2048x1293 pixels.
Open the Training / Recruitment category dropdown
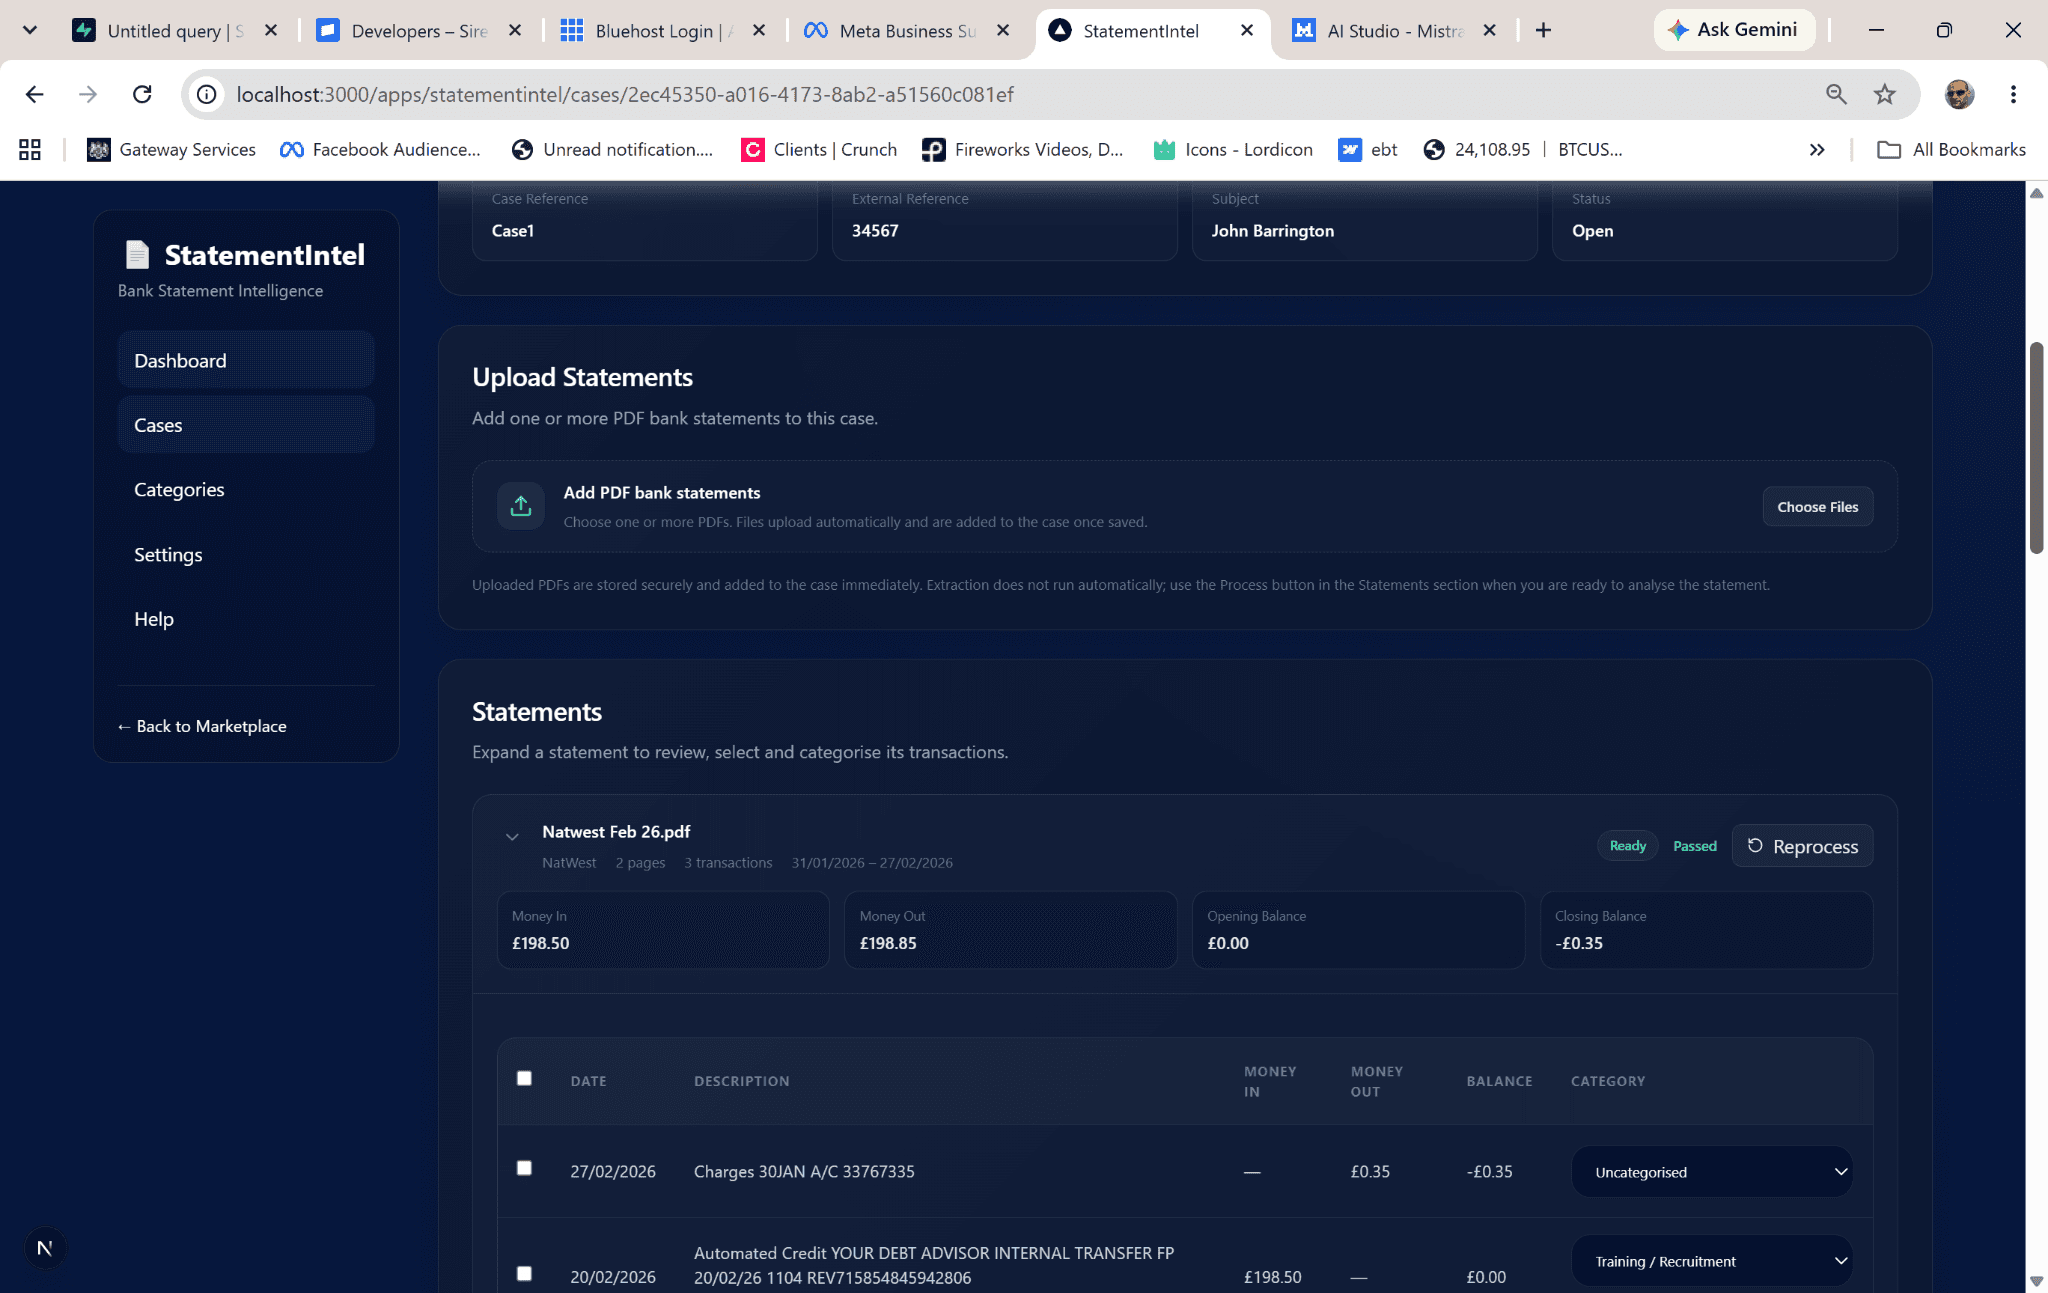click(1712, 1261)
